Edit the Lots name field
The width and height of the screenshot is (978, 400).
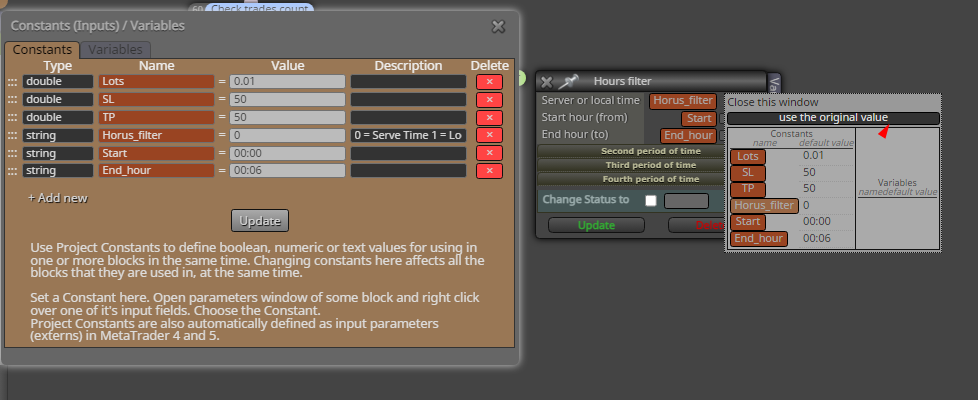(x=157, y=82)
